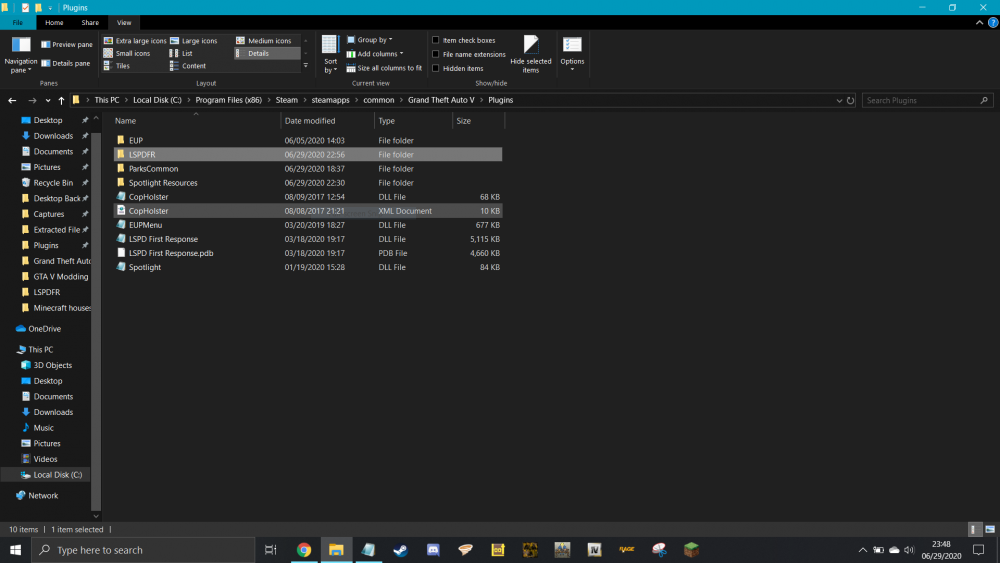Screen dimensions: 1000x563
Task: Open the volume control in system tray
Action: click(x=909, y=550)
